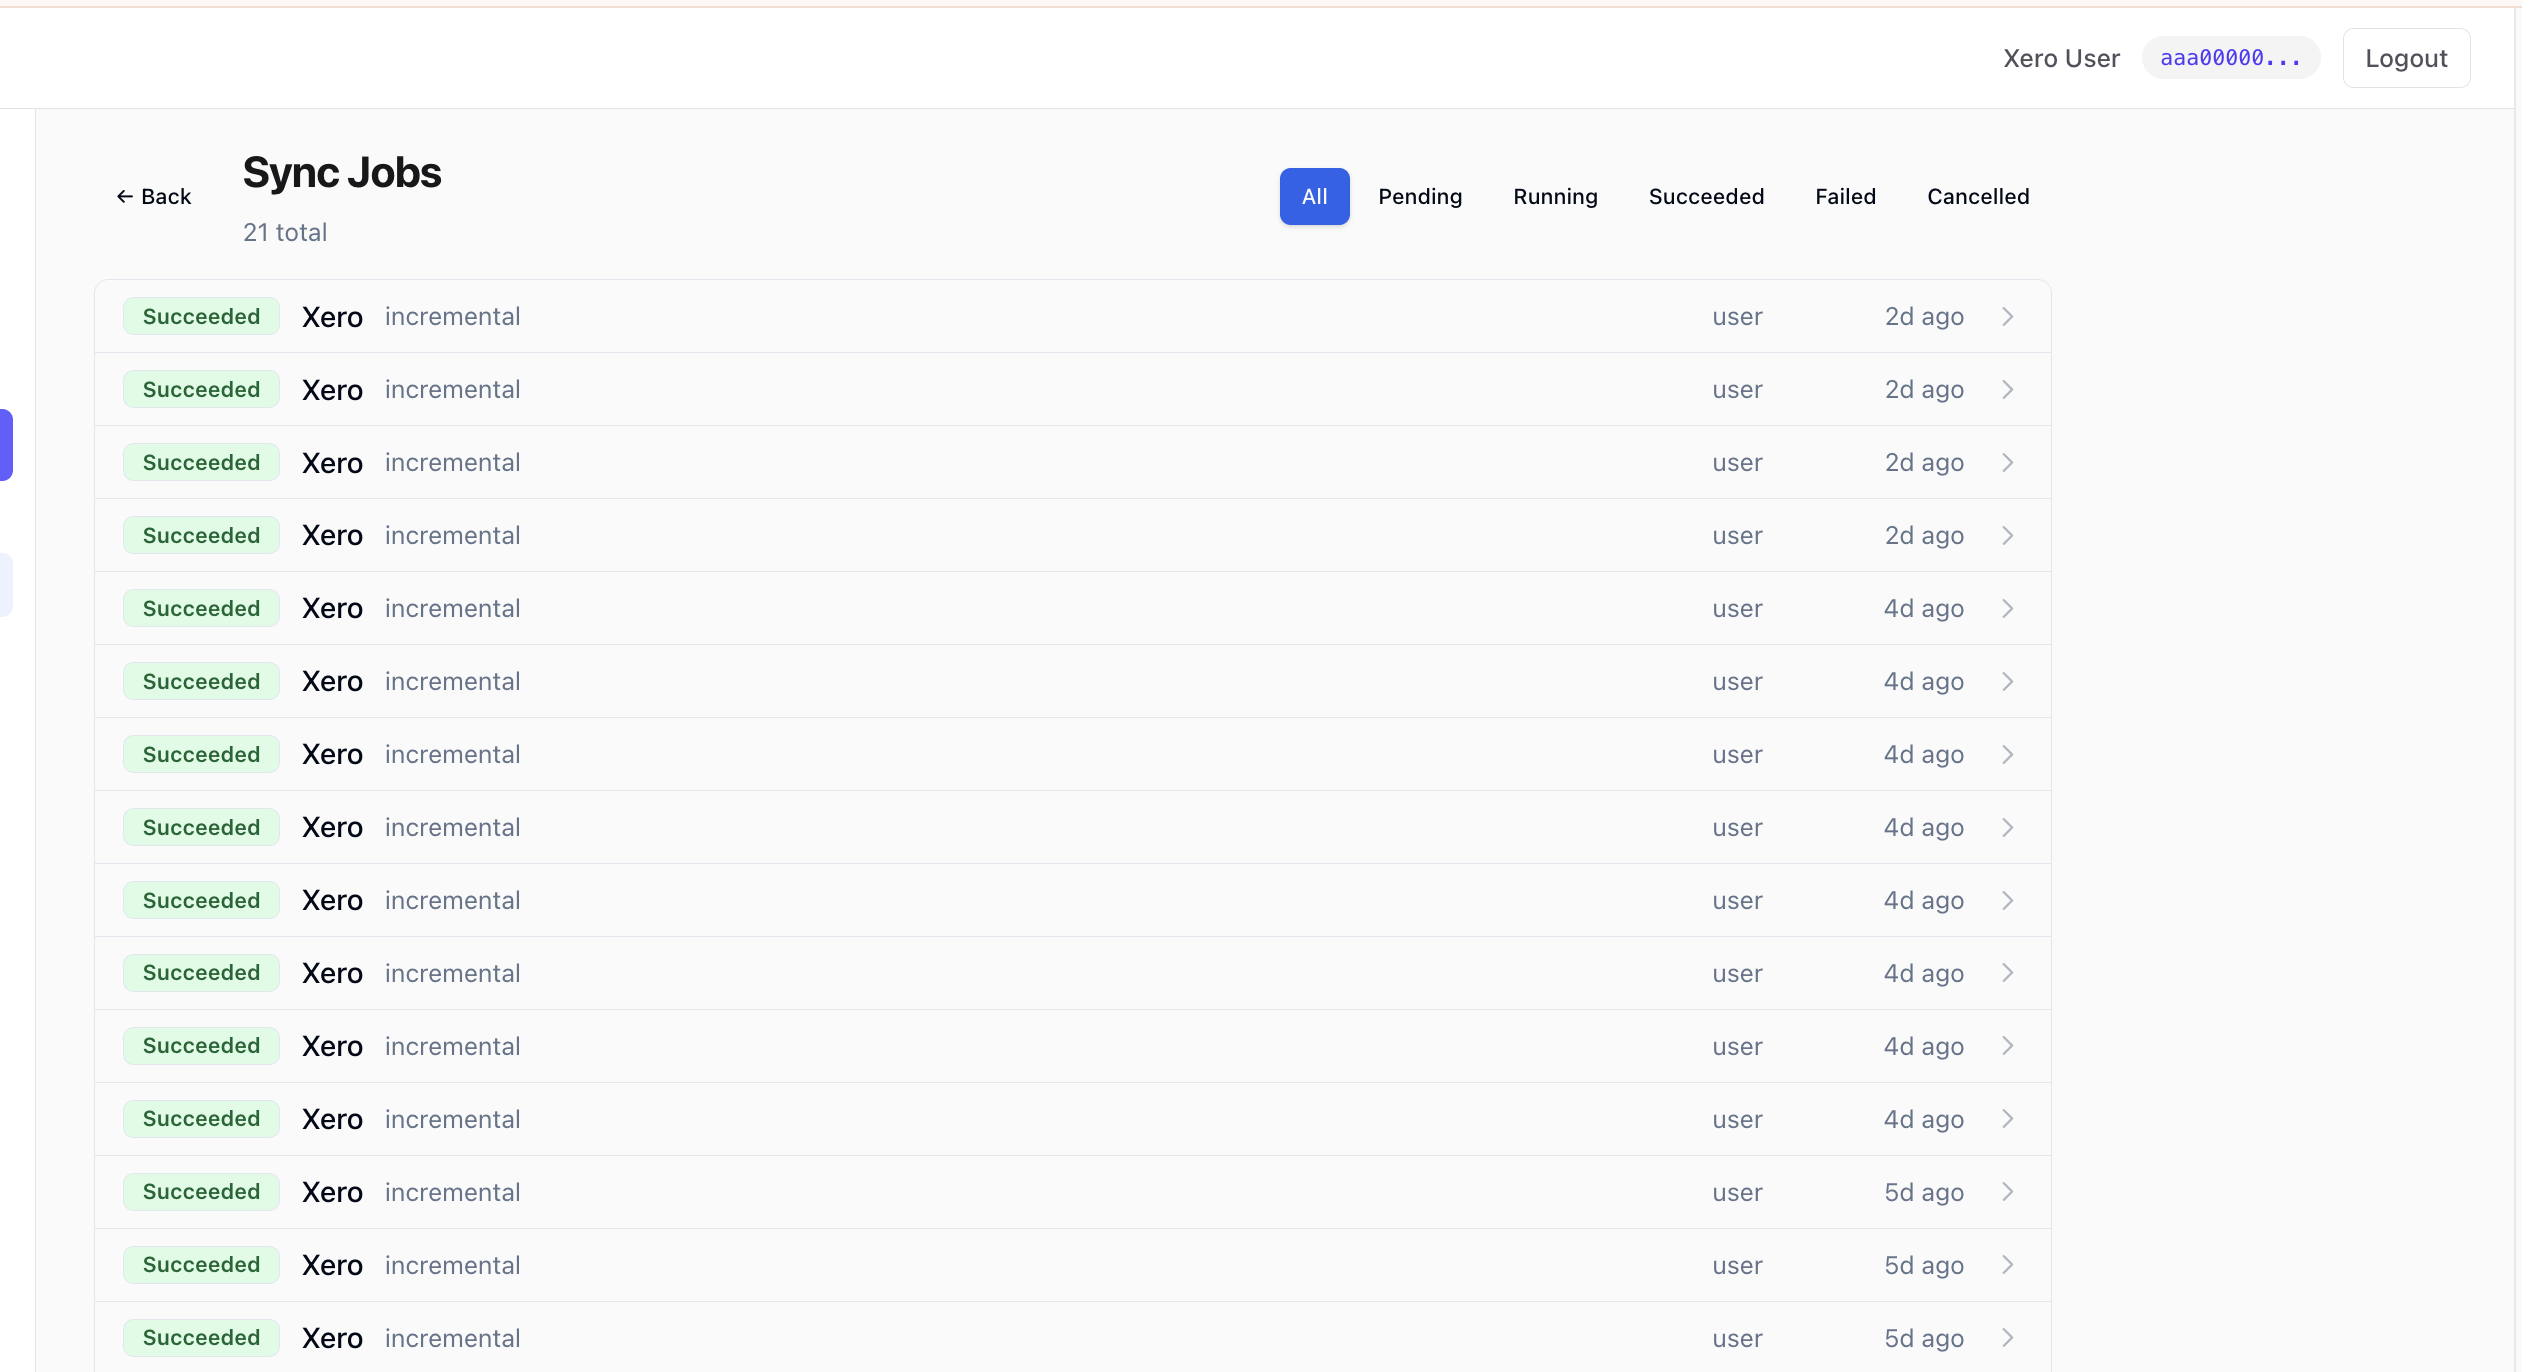Click the chevron on the second 2d ago job

pyautogui.click(x=2009, y=389)
